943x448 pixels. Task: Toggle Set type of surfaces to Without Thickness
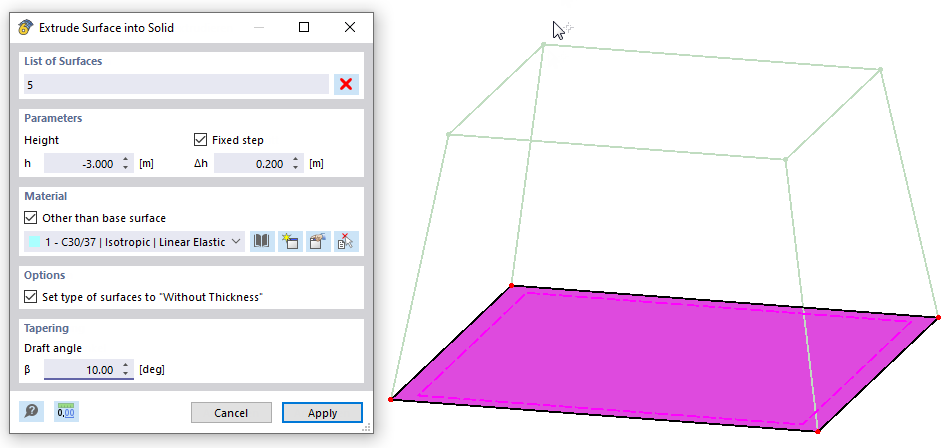30,297
